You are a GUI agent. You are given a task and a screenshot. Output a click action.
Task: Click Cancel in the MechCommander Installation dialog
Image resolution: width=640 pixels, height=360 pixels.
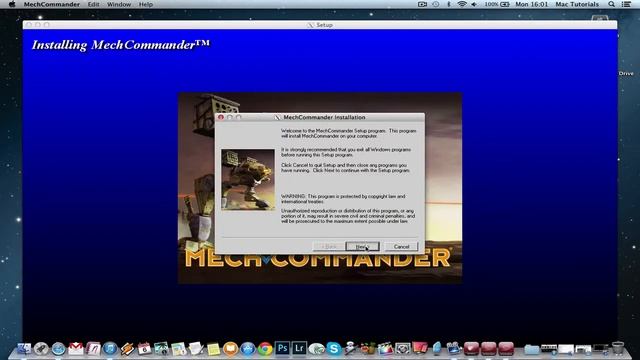(401, 247)
